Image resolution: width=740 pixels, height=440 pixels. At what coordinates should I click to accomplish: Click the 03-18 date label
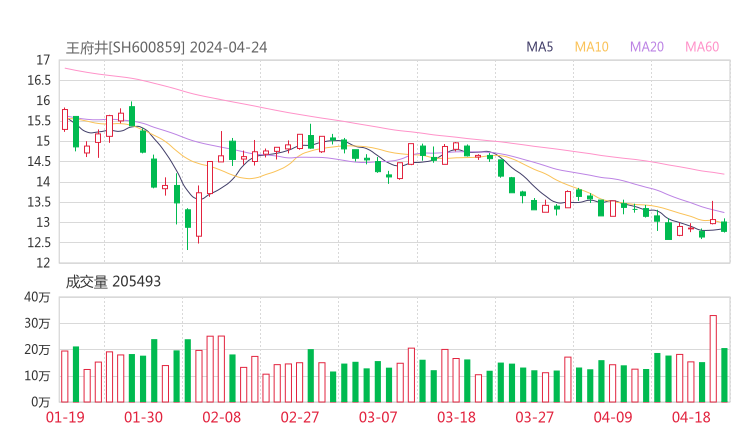456,417
